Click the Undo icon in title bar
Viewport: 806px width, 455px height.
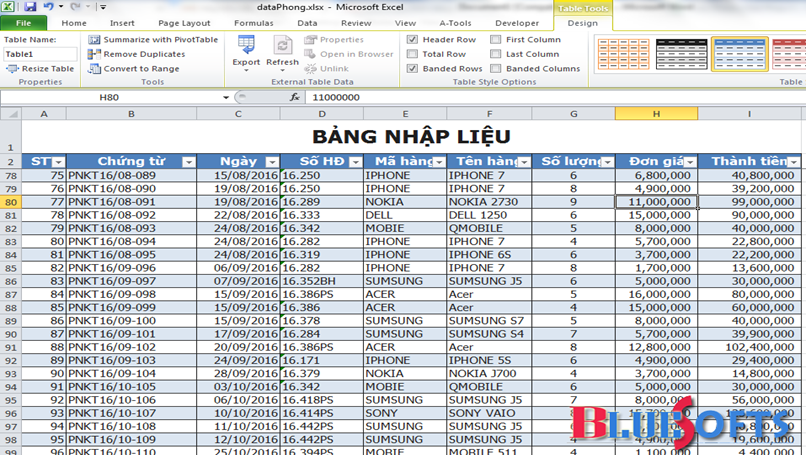pos(48,7)
